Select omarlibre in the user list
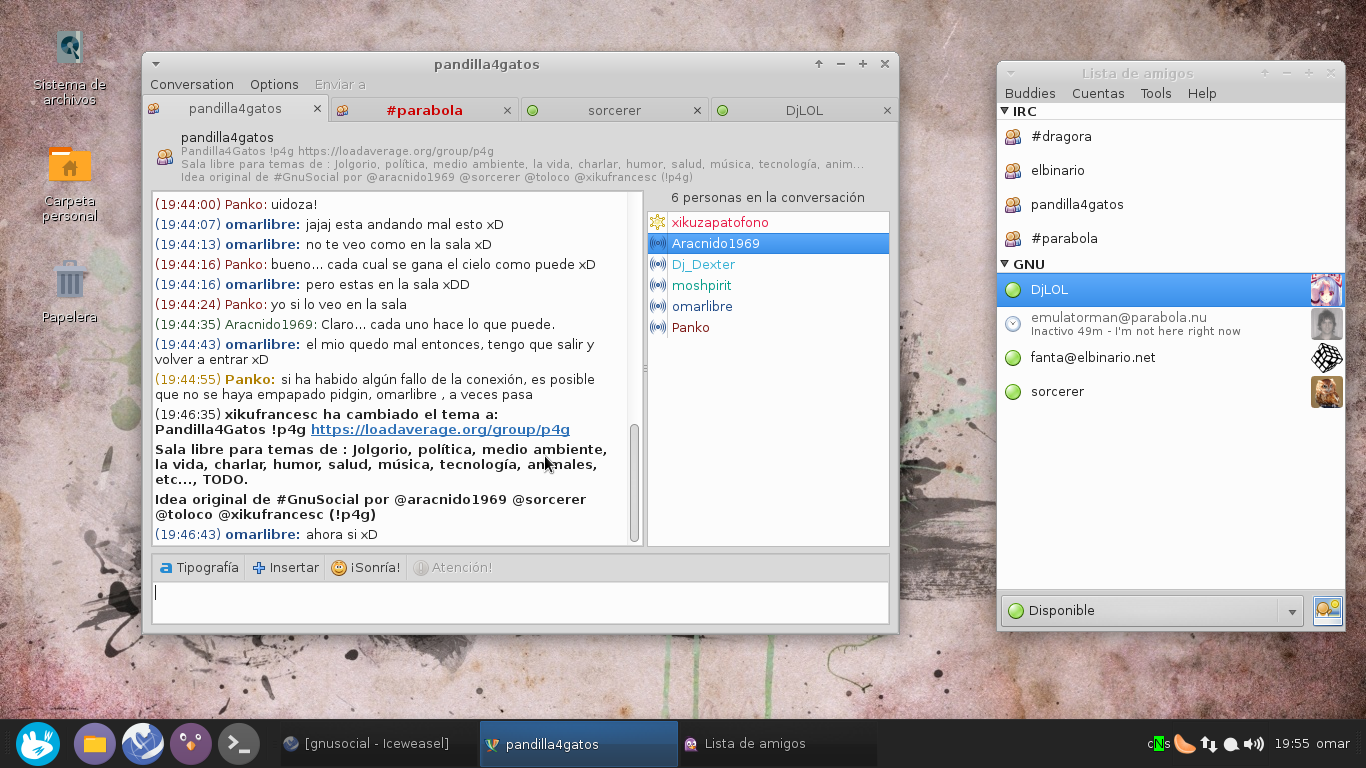 [x=768, y=306]
